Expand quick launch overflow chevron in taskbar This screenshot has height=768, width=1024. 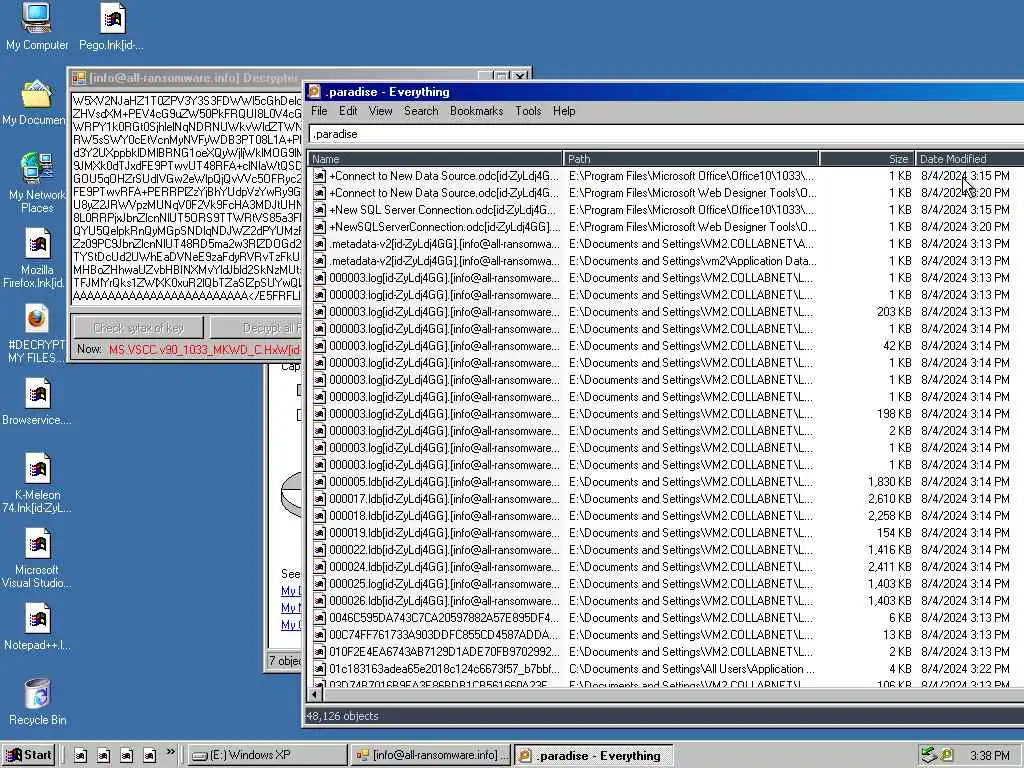[x=170, y=752]
